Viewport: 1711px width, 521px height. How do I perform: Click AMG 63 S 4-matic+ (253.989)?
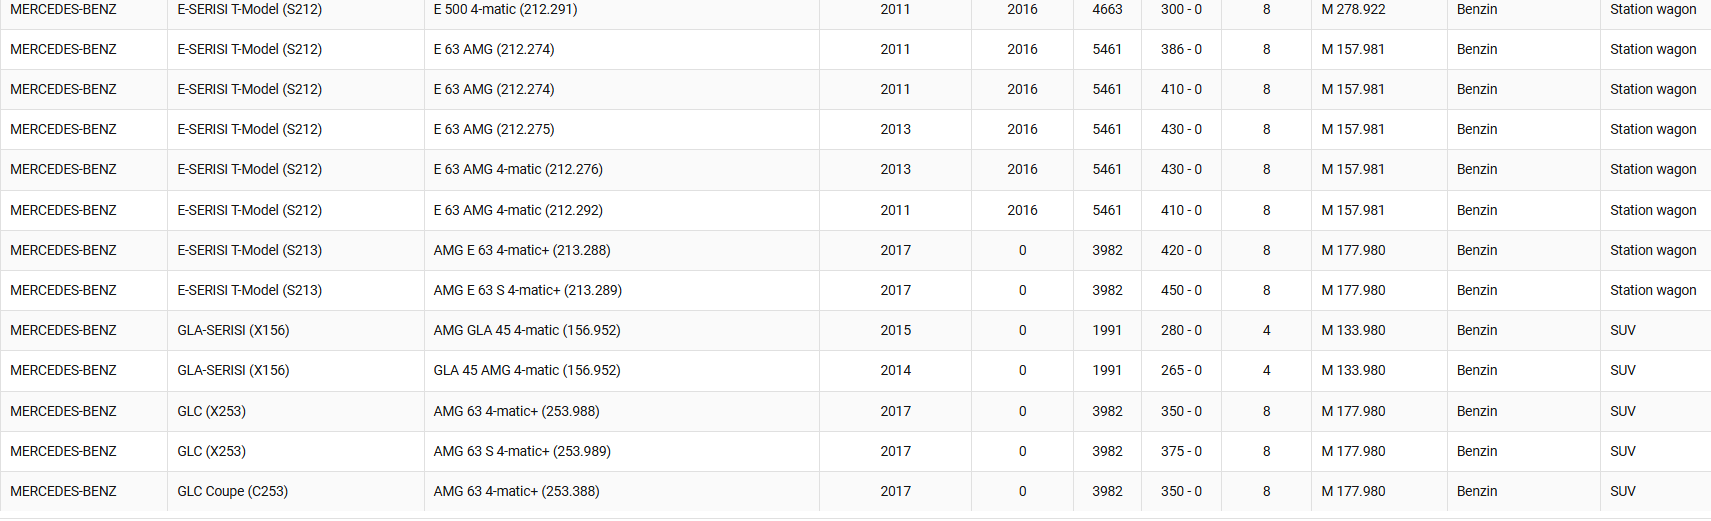(522, 451)
